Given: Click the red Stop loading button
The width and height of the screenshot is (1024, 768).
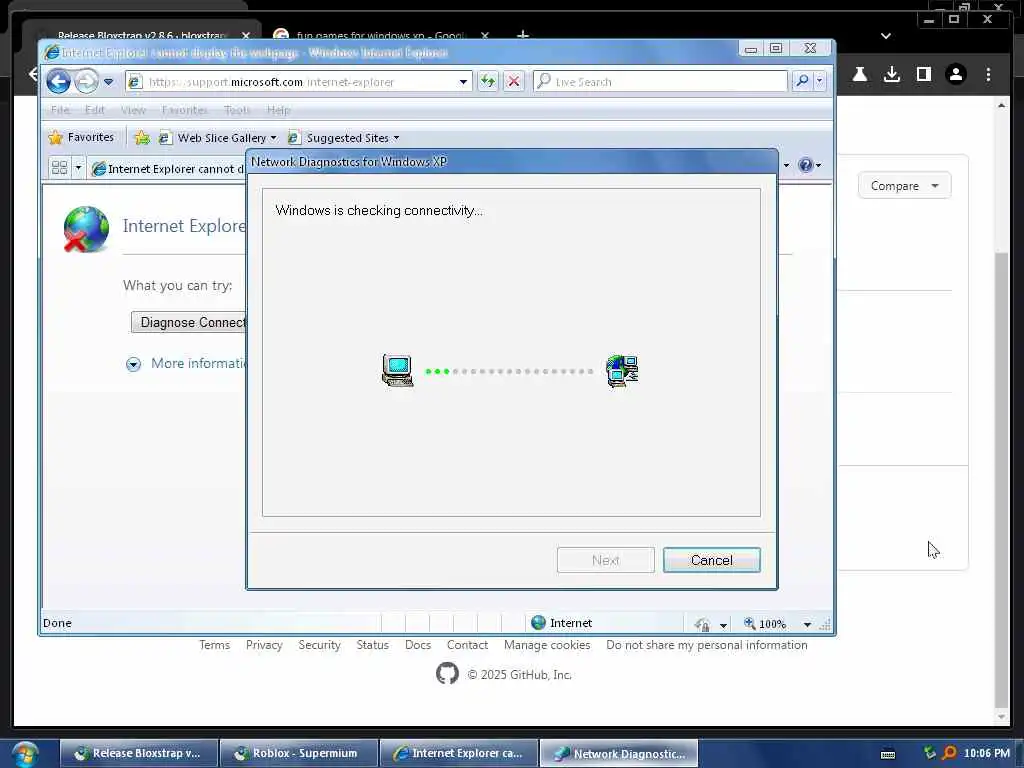Looking at the screenshot, I should tap(514, 82).
